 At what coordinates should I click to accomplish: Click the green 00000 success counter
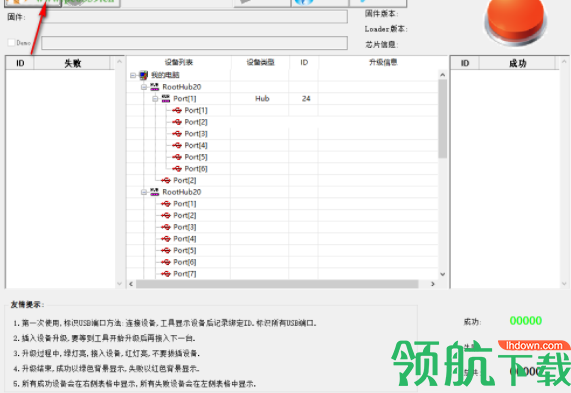coord(525,321)
